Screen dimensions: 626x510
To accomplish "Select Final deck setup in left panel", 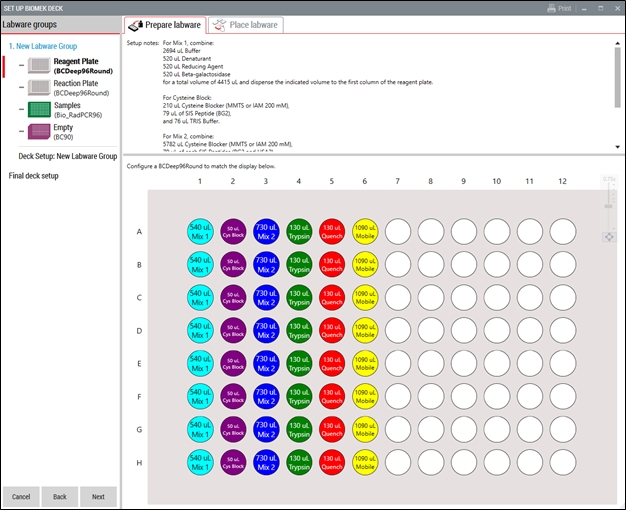I will pyautogui.click(x=34, y=176).
